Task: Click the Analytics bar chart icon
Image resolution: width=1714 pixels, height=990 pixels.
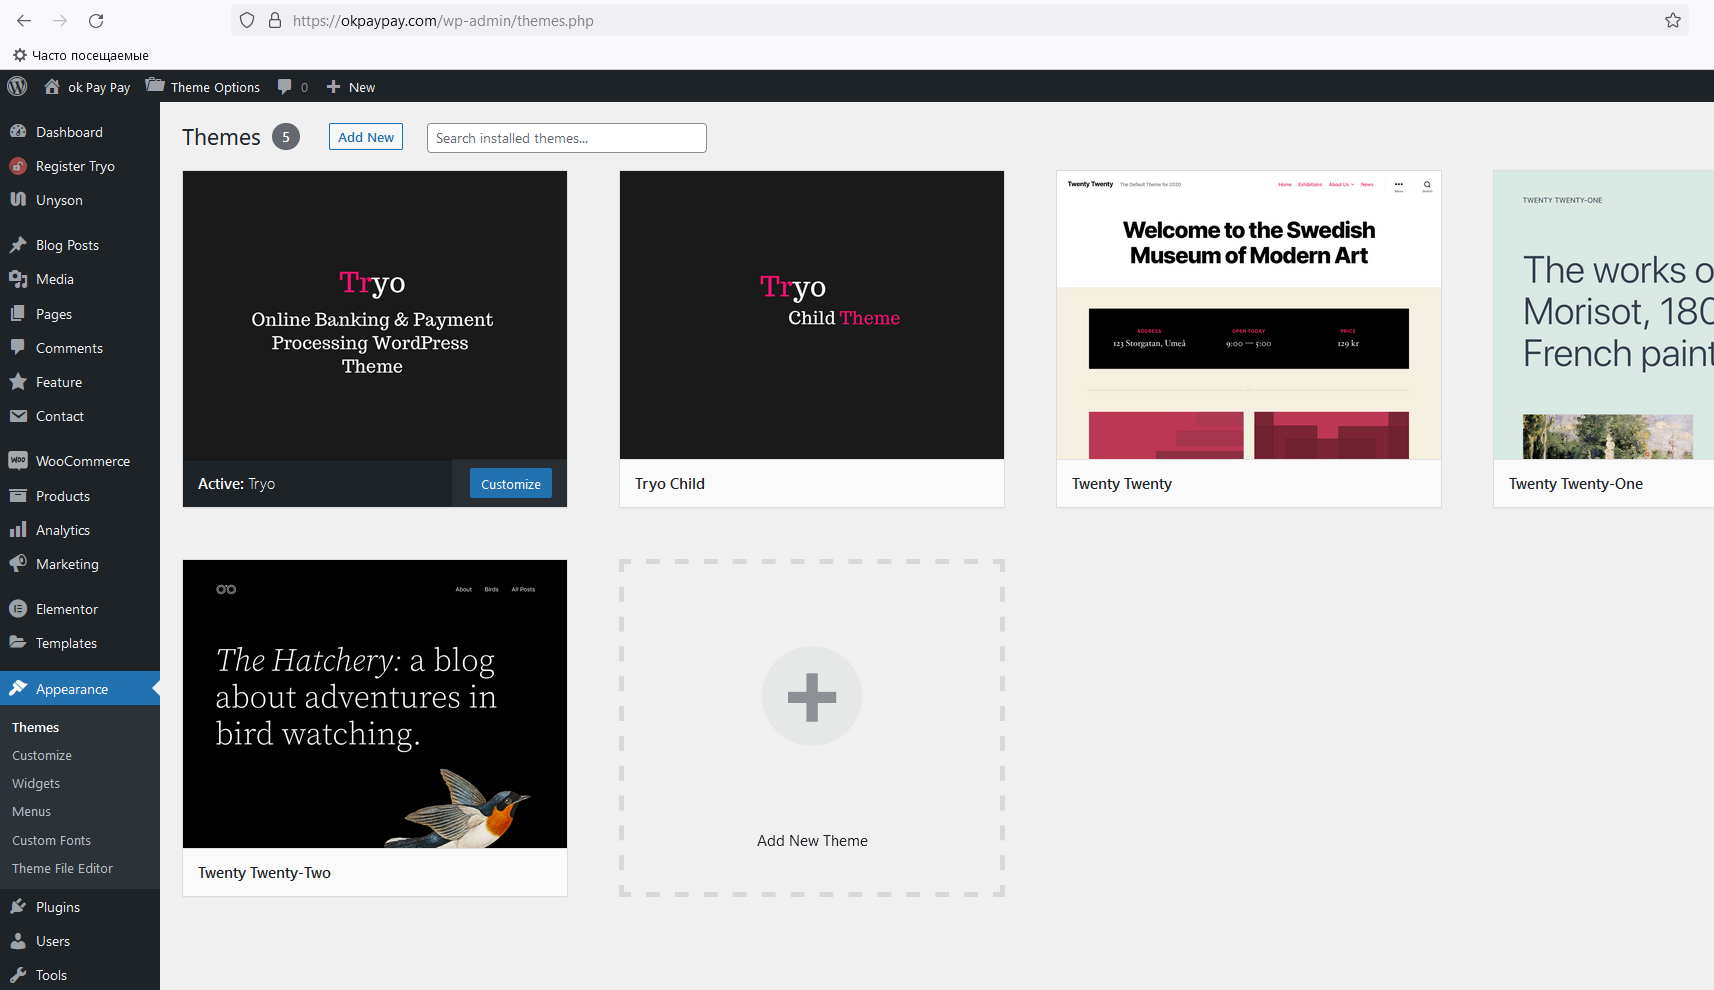Action: pyautogui.click(x=18, y=529)
